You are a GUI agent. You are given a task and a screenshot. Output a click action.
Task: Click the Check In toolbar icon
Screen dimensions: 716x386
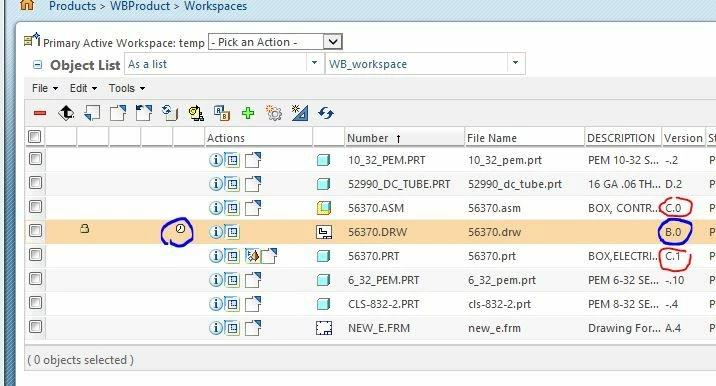(x=92, y=113)
